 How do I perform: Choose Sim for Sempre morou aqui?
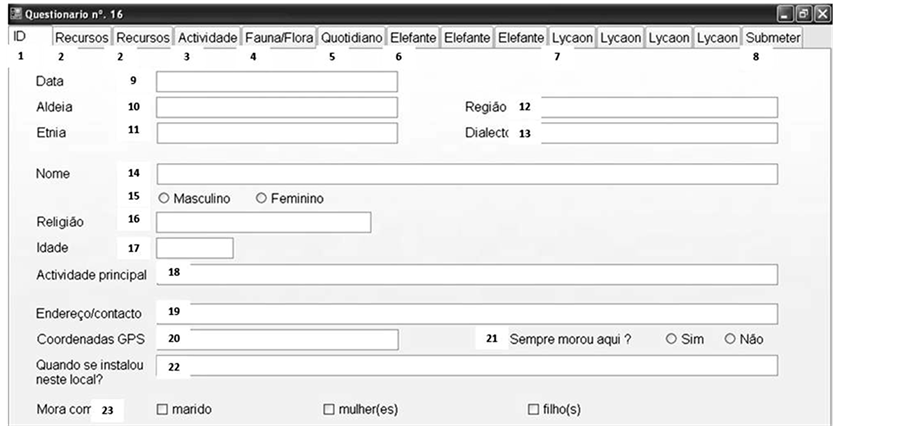(x=671, y=339)
